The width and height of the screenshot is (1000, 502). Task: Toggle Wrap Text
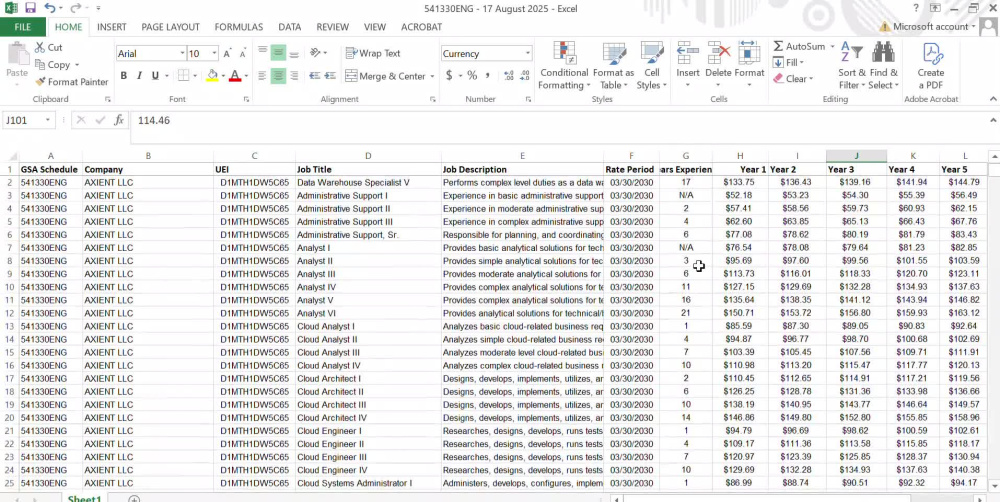click(x=373, y=54)
